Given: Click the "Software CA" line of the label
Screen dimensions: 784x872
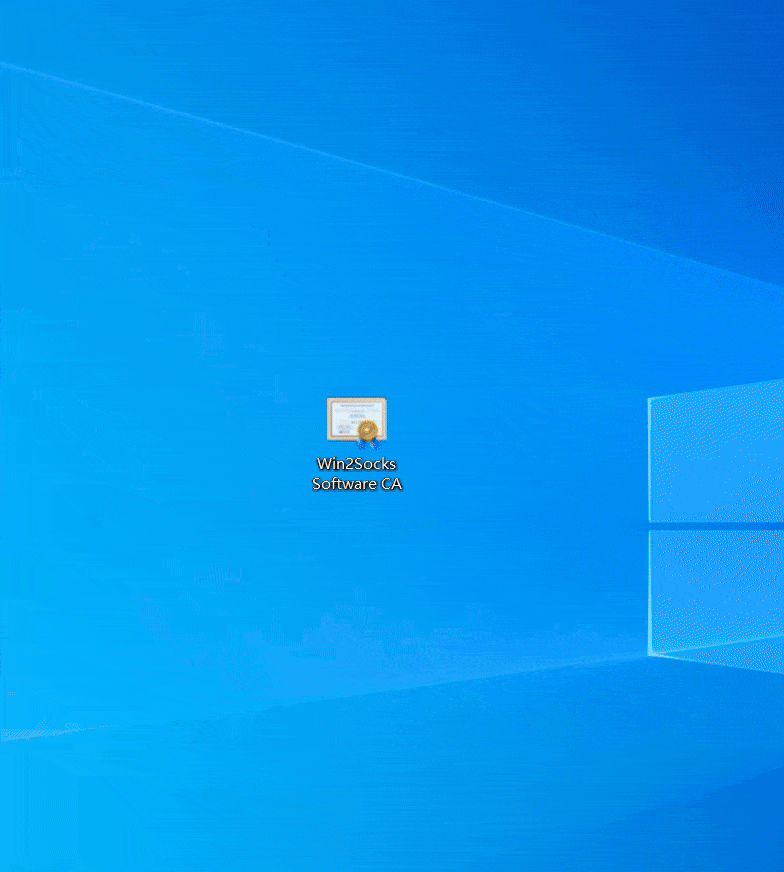Looking at the screenshot, I should [x=356, y=484].
